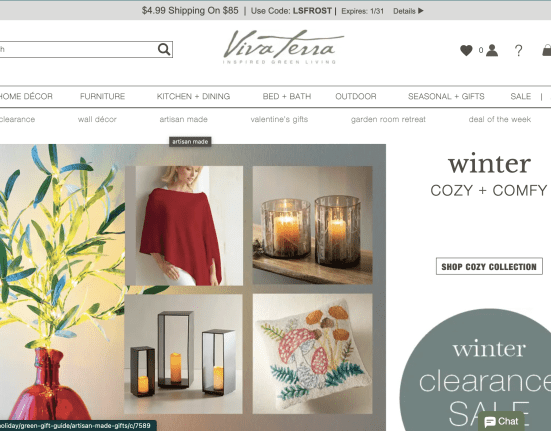Open the account profile icon
This screenshot has width=551, height=431.
point(492,50)
